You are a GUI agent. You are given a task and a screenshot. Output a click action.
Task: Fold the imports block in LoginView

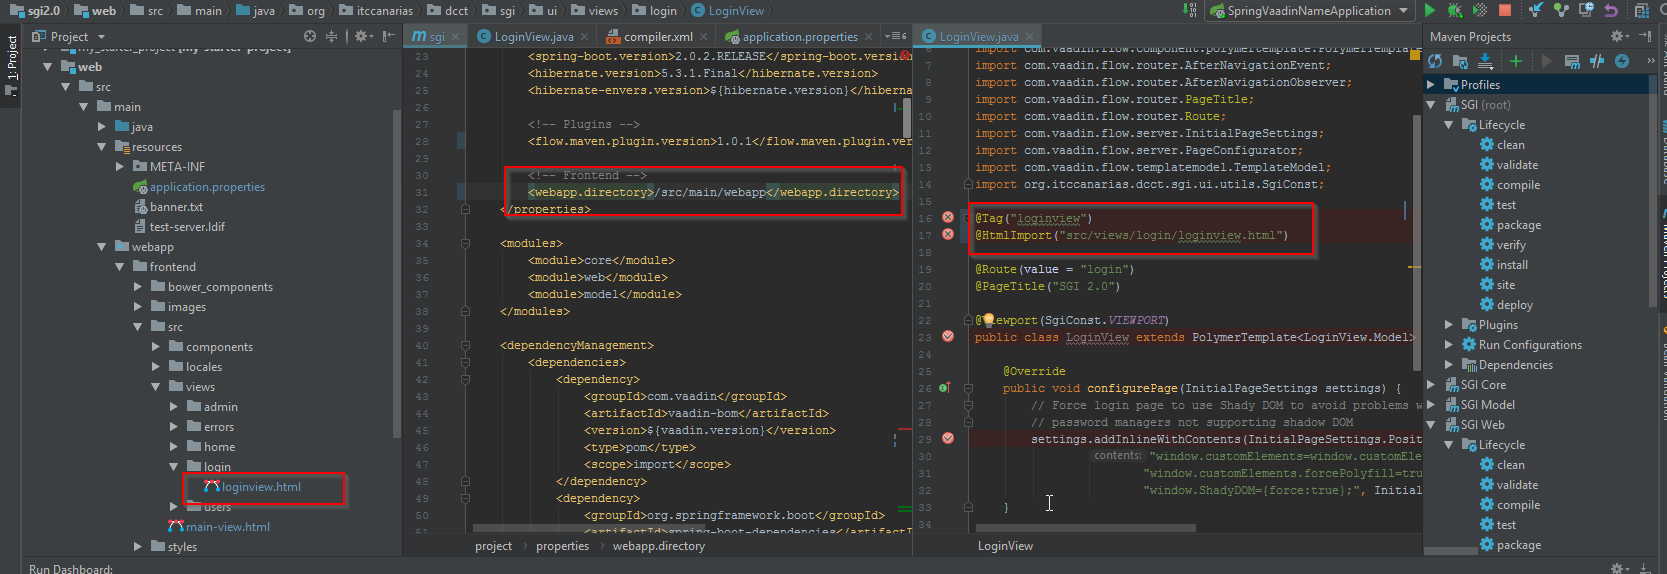(968, 184)
